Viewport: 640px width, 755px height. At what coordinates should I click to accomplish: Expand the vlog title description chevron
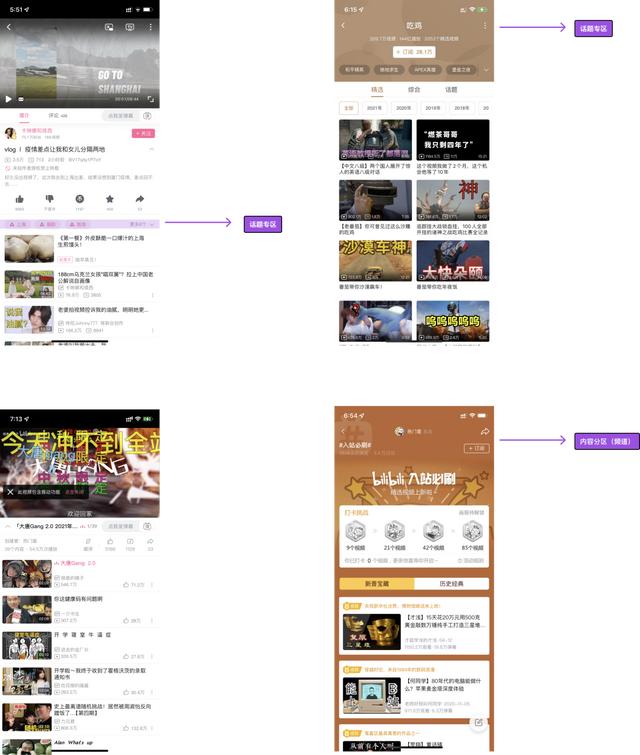[152, 150]
